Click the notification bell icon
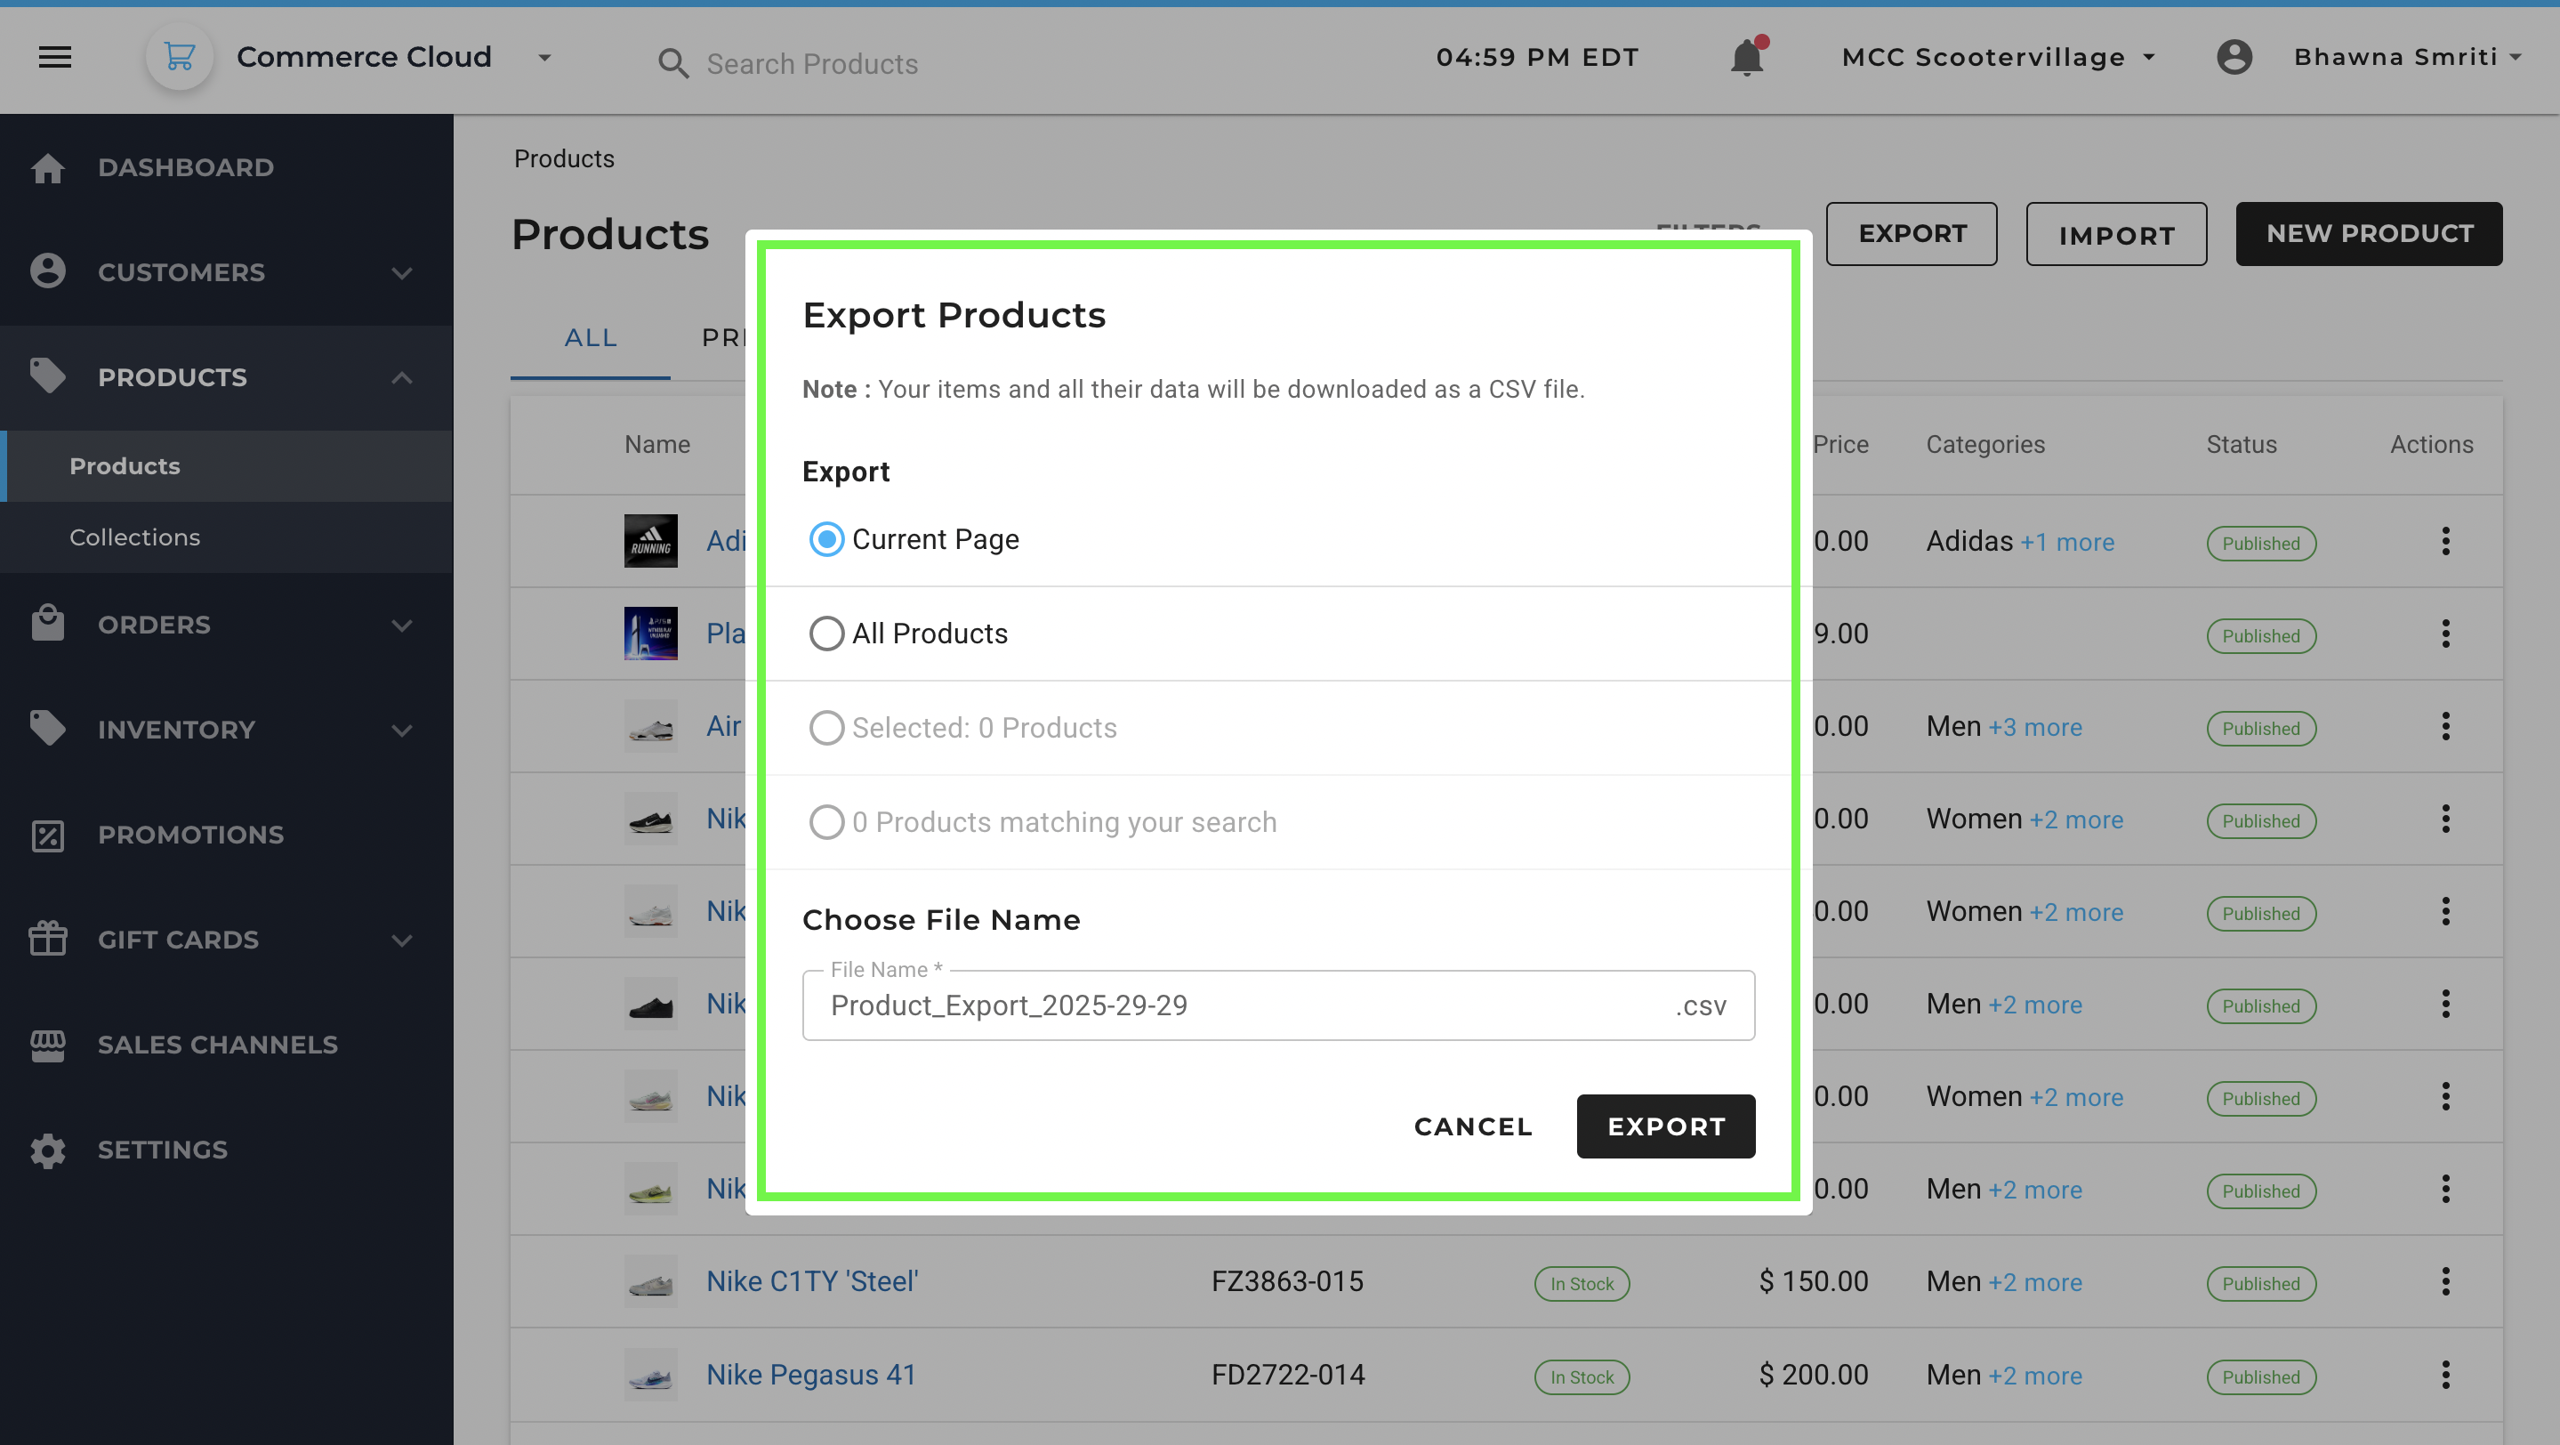2560x1445 pixels. pos(1746,58)
